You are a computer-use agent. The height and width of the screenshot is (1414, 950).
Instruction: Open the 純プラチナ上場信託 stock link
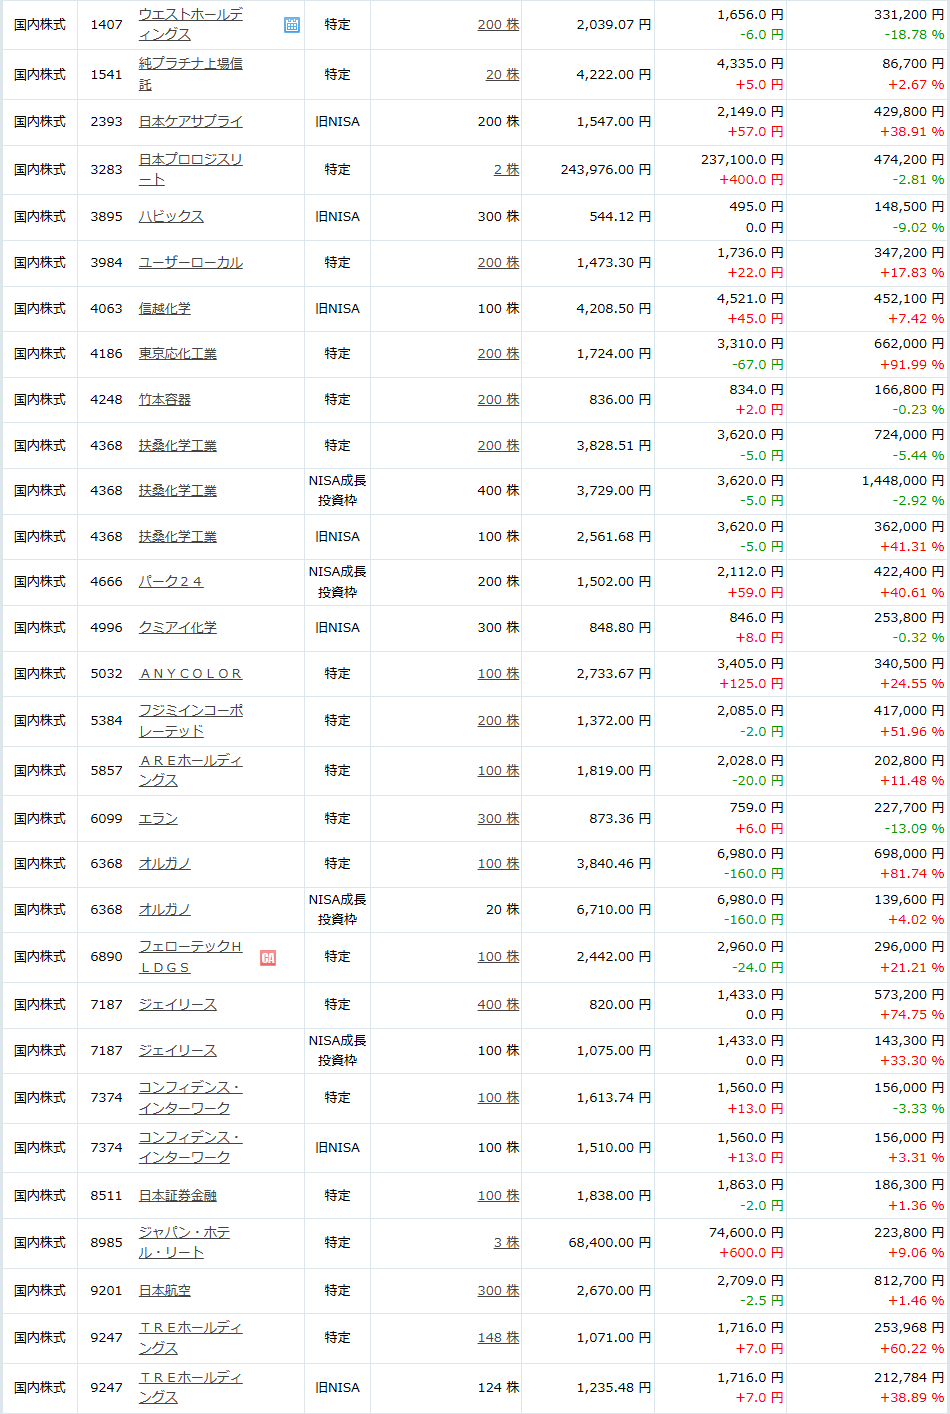click(190, 74)
